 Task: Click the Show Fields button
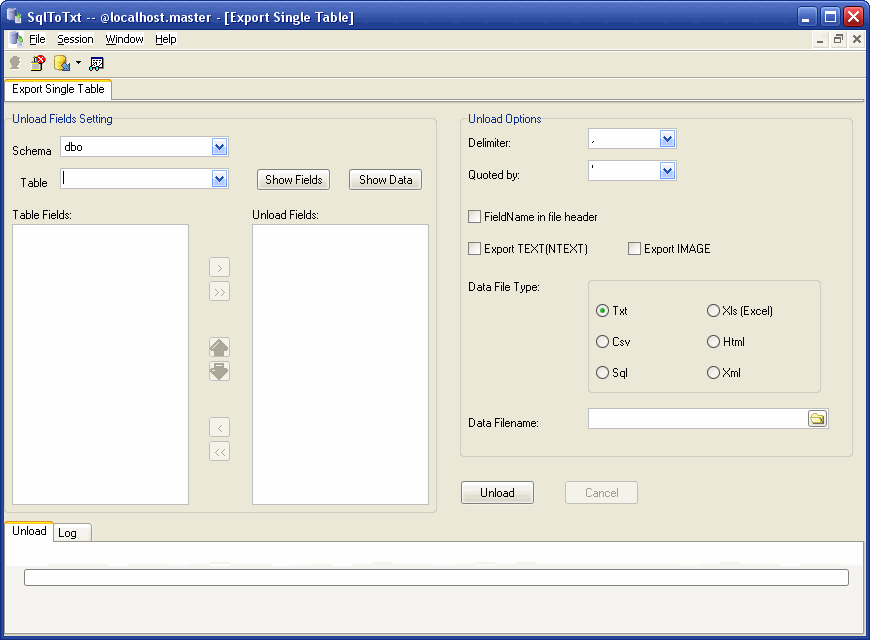294,180
